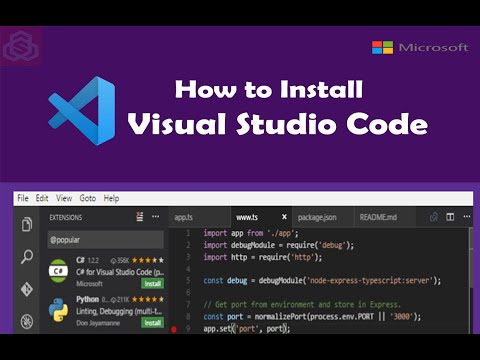The height and width of the screenshot is (360, 480).
Task: Click the C# 356K download count
Action: click(120, 260)
